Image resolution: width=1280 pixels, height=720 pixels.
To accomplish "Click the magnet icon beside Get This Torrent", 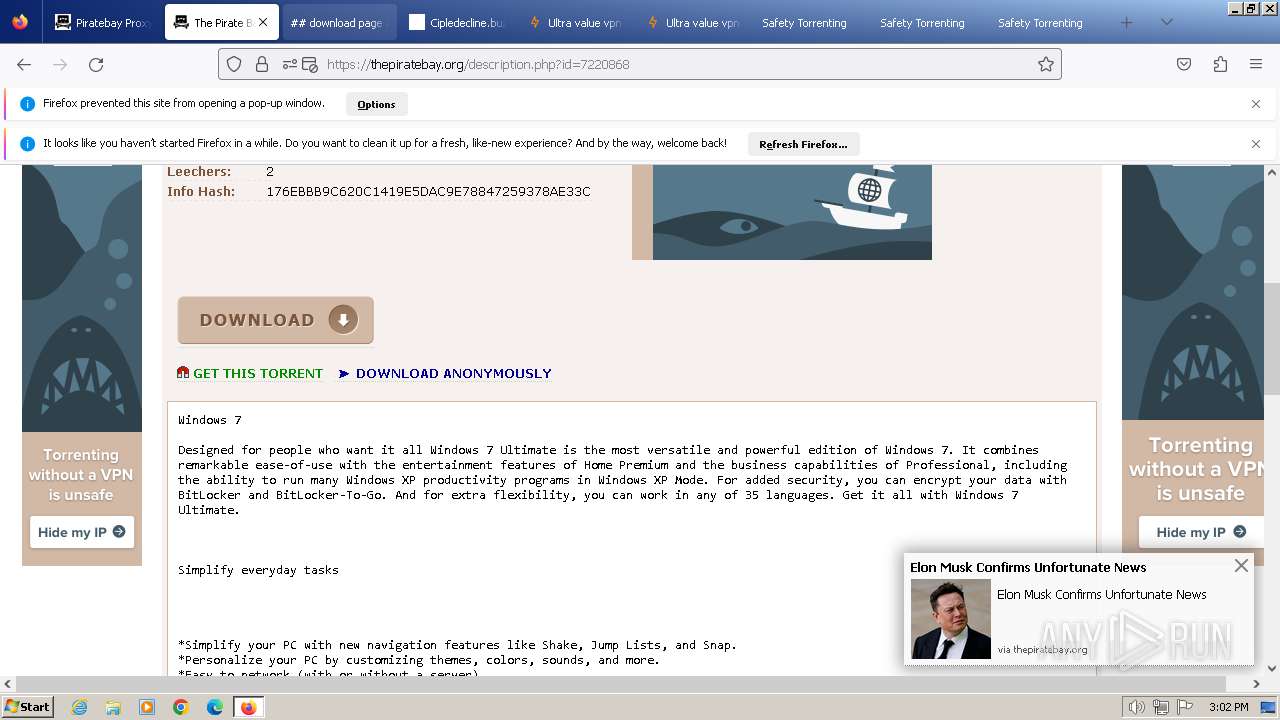I will pos(183,373).
